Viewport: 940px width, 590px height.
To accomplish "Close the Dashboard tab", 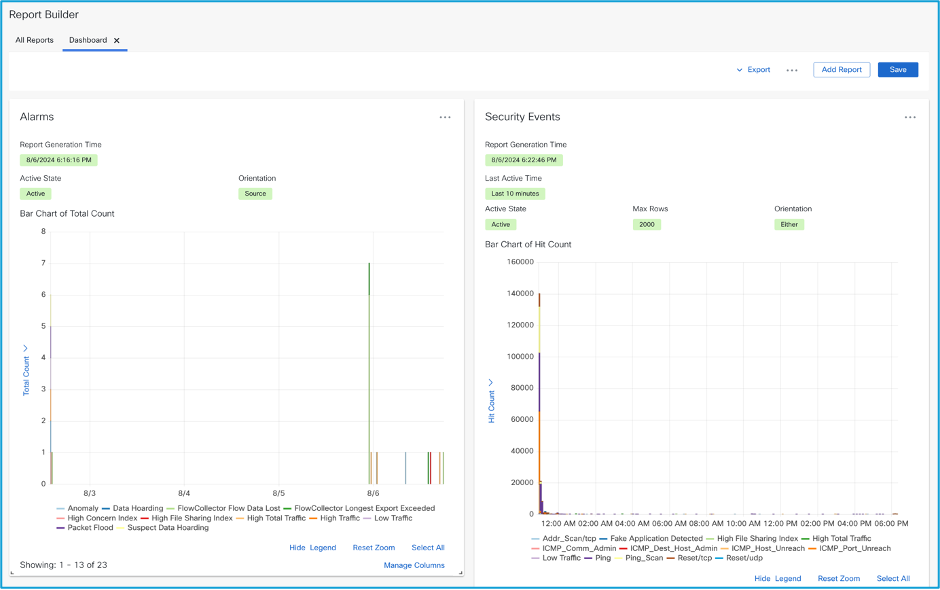I will click(x=117, y=40).
